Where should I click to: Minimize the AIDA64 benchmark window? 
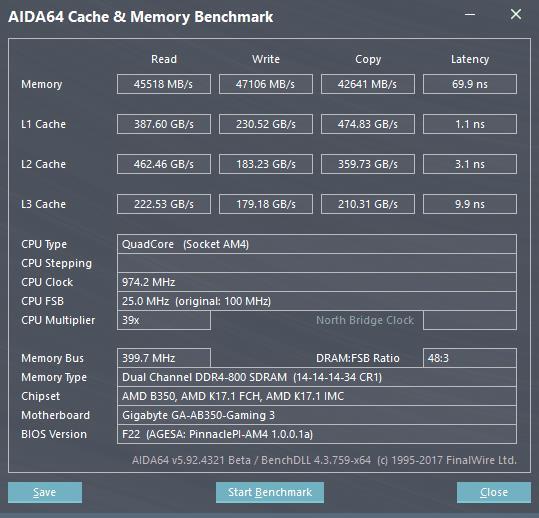click(x=470, y=14)
